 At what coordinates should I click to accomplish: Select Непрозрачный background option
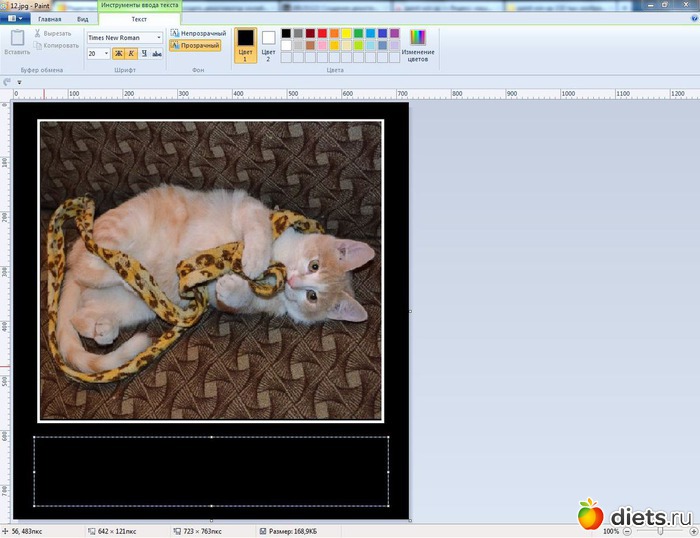pos(197,33)
